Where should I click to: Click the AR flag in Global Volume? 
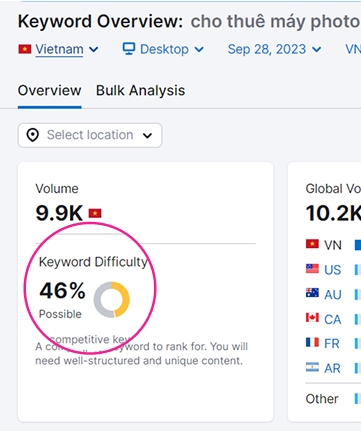(x=312, y=367)
